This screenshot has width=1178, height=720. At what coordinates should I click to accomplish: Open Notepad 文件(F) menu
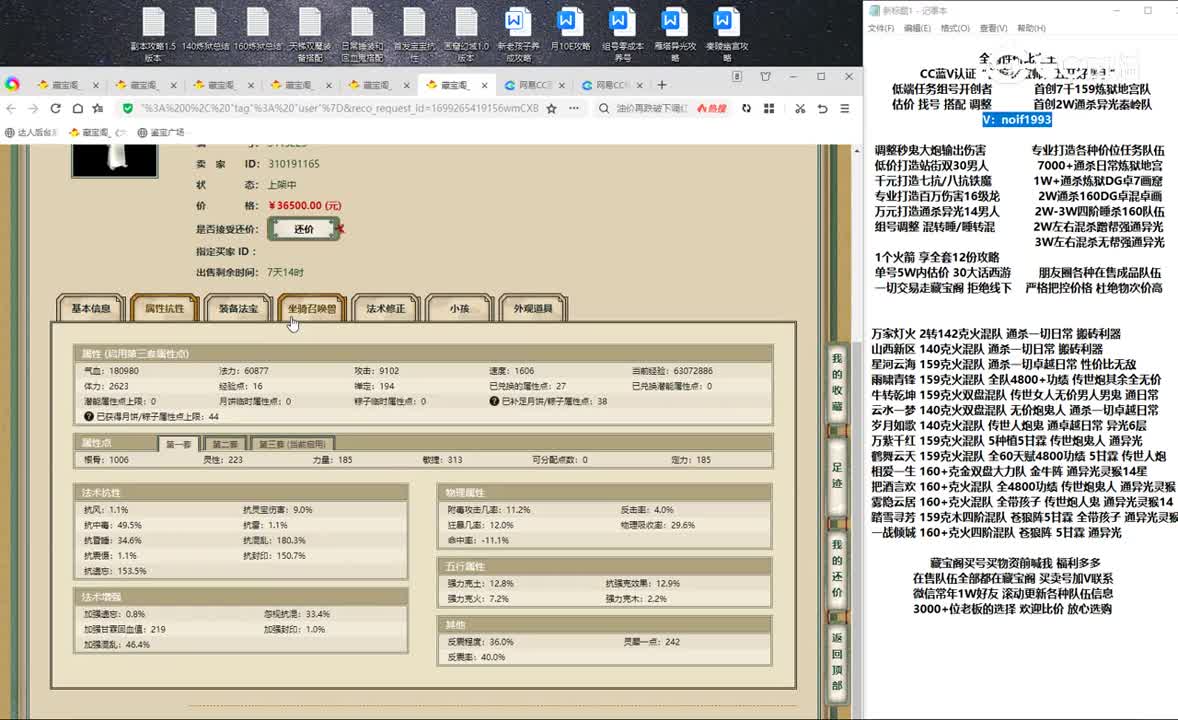point(880,29)
